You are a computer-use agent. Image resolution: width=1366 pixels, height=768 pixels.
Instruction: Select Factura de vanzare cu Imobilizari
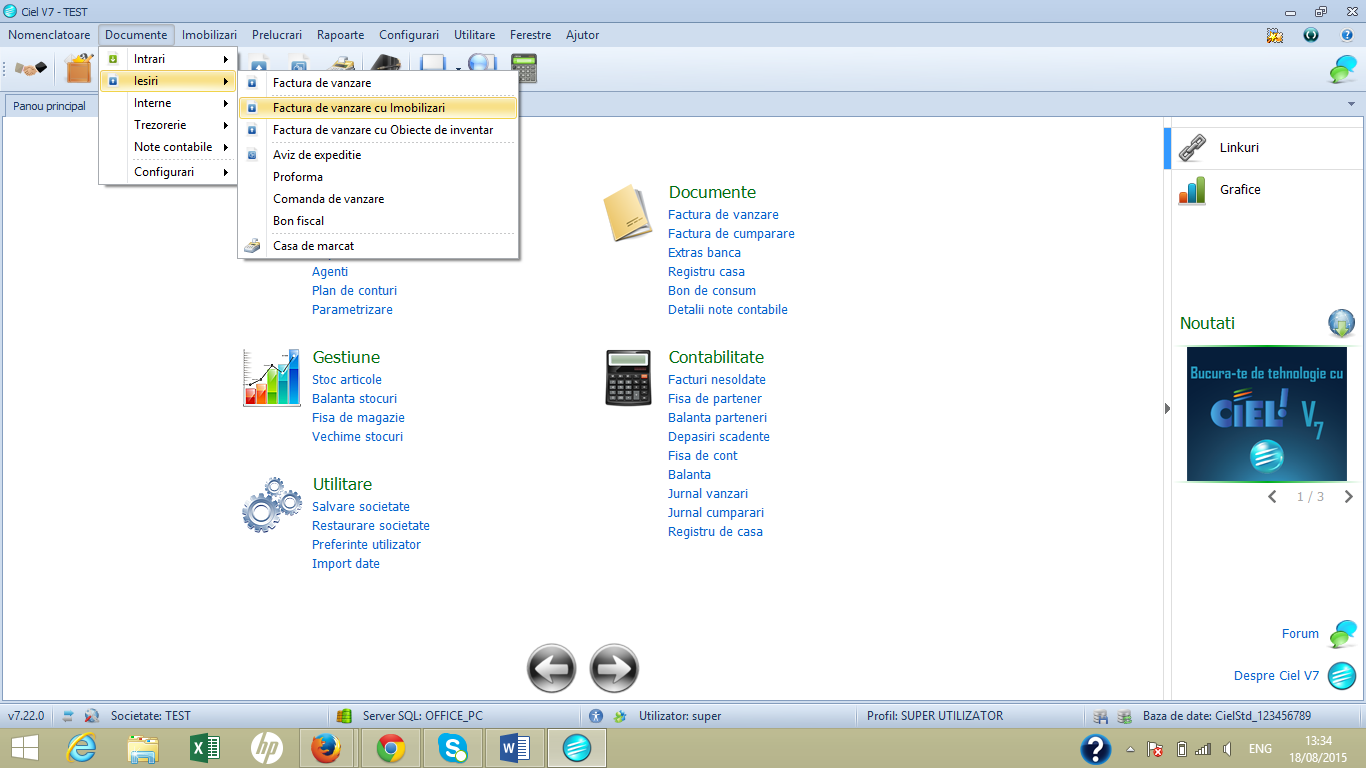tap(378, 108)
